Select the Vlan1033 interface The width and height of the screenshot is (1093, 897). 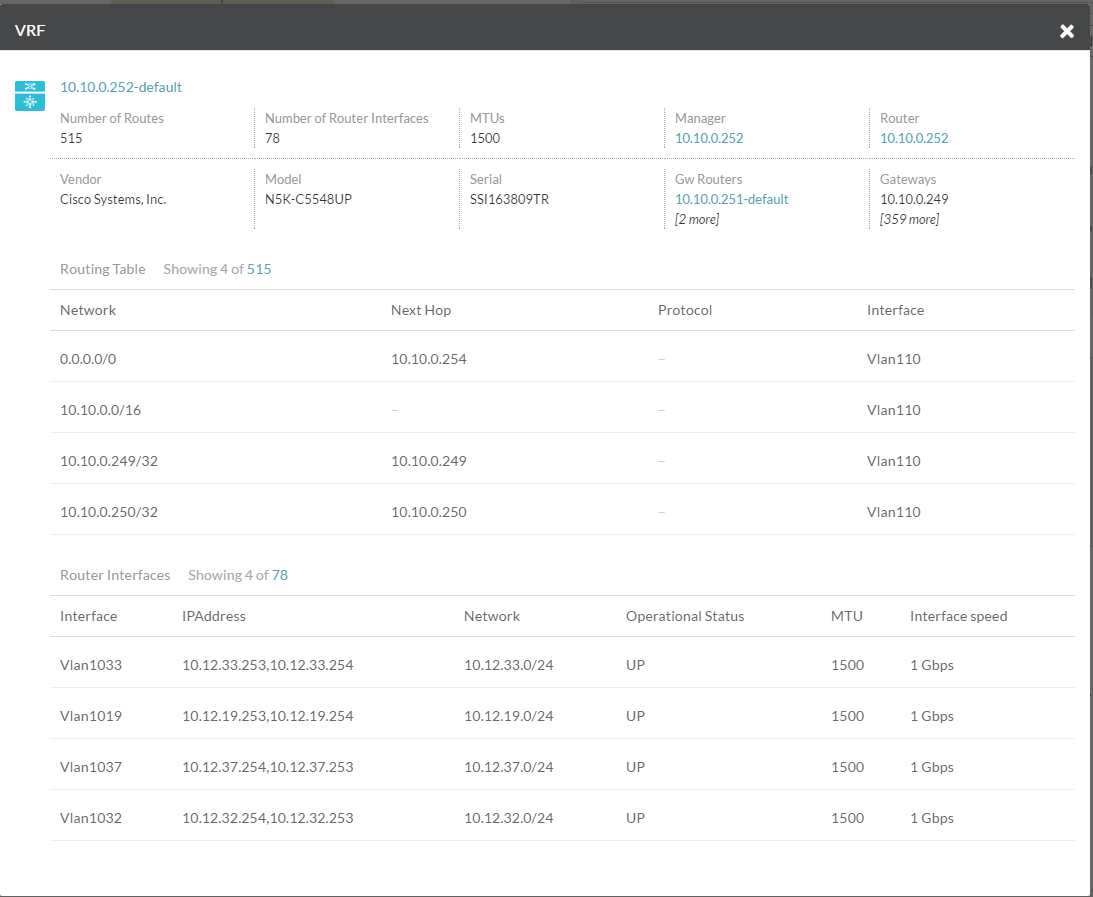coord(91,665)
